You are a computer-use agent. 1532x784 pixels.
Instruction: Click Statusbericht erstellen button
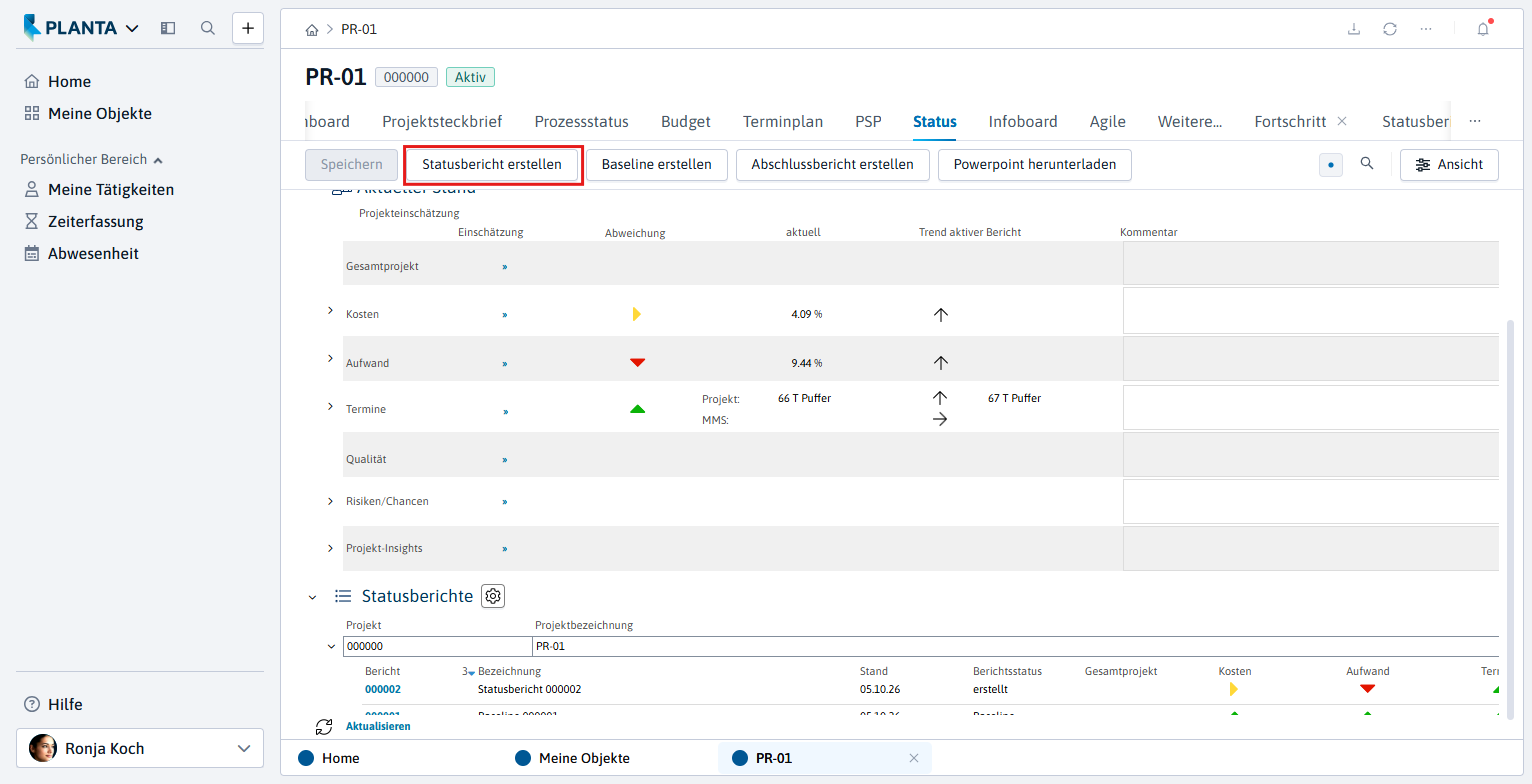coord(492,164)
